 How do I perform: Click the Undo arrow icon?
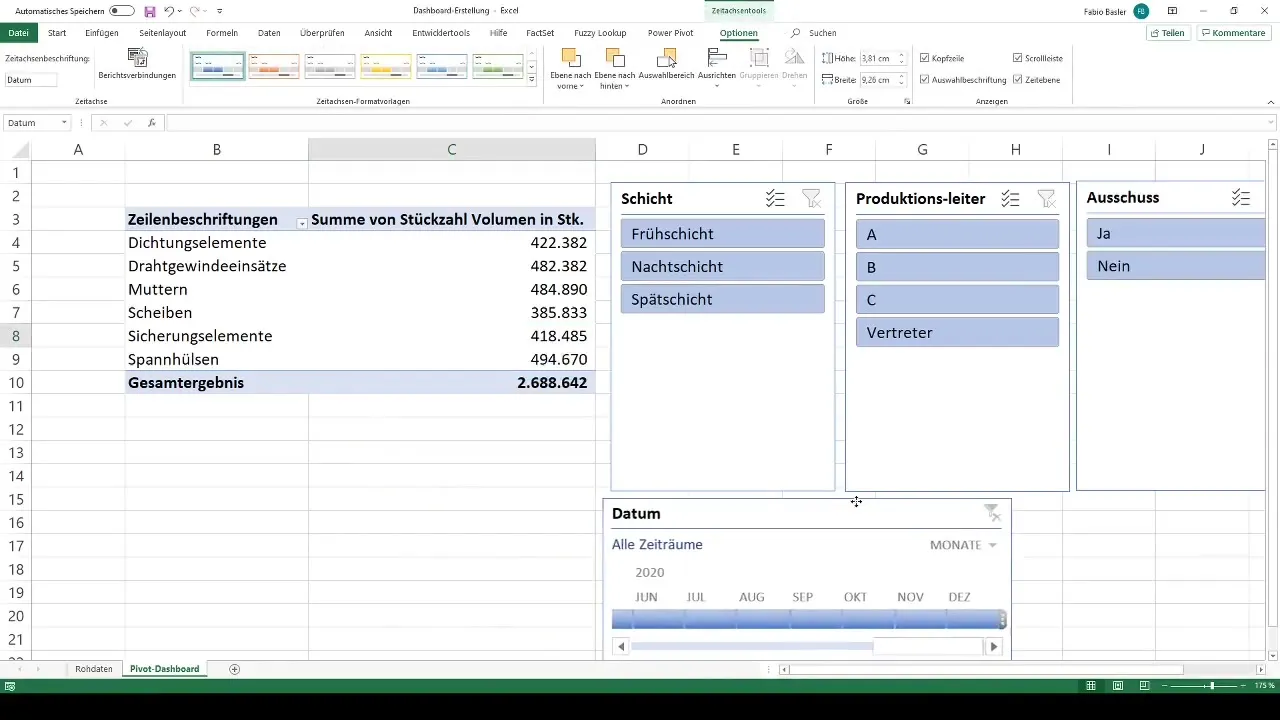[x=168, y=10]
